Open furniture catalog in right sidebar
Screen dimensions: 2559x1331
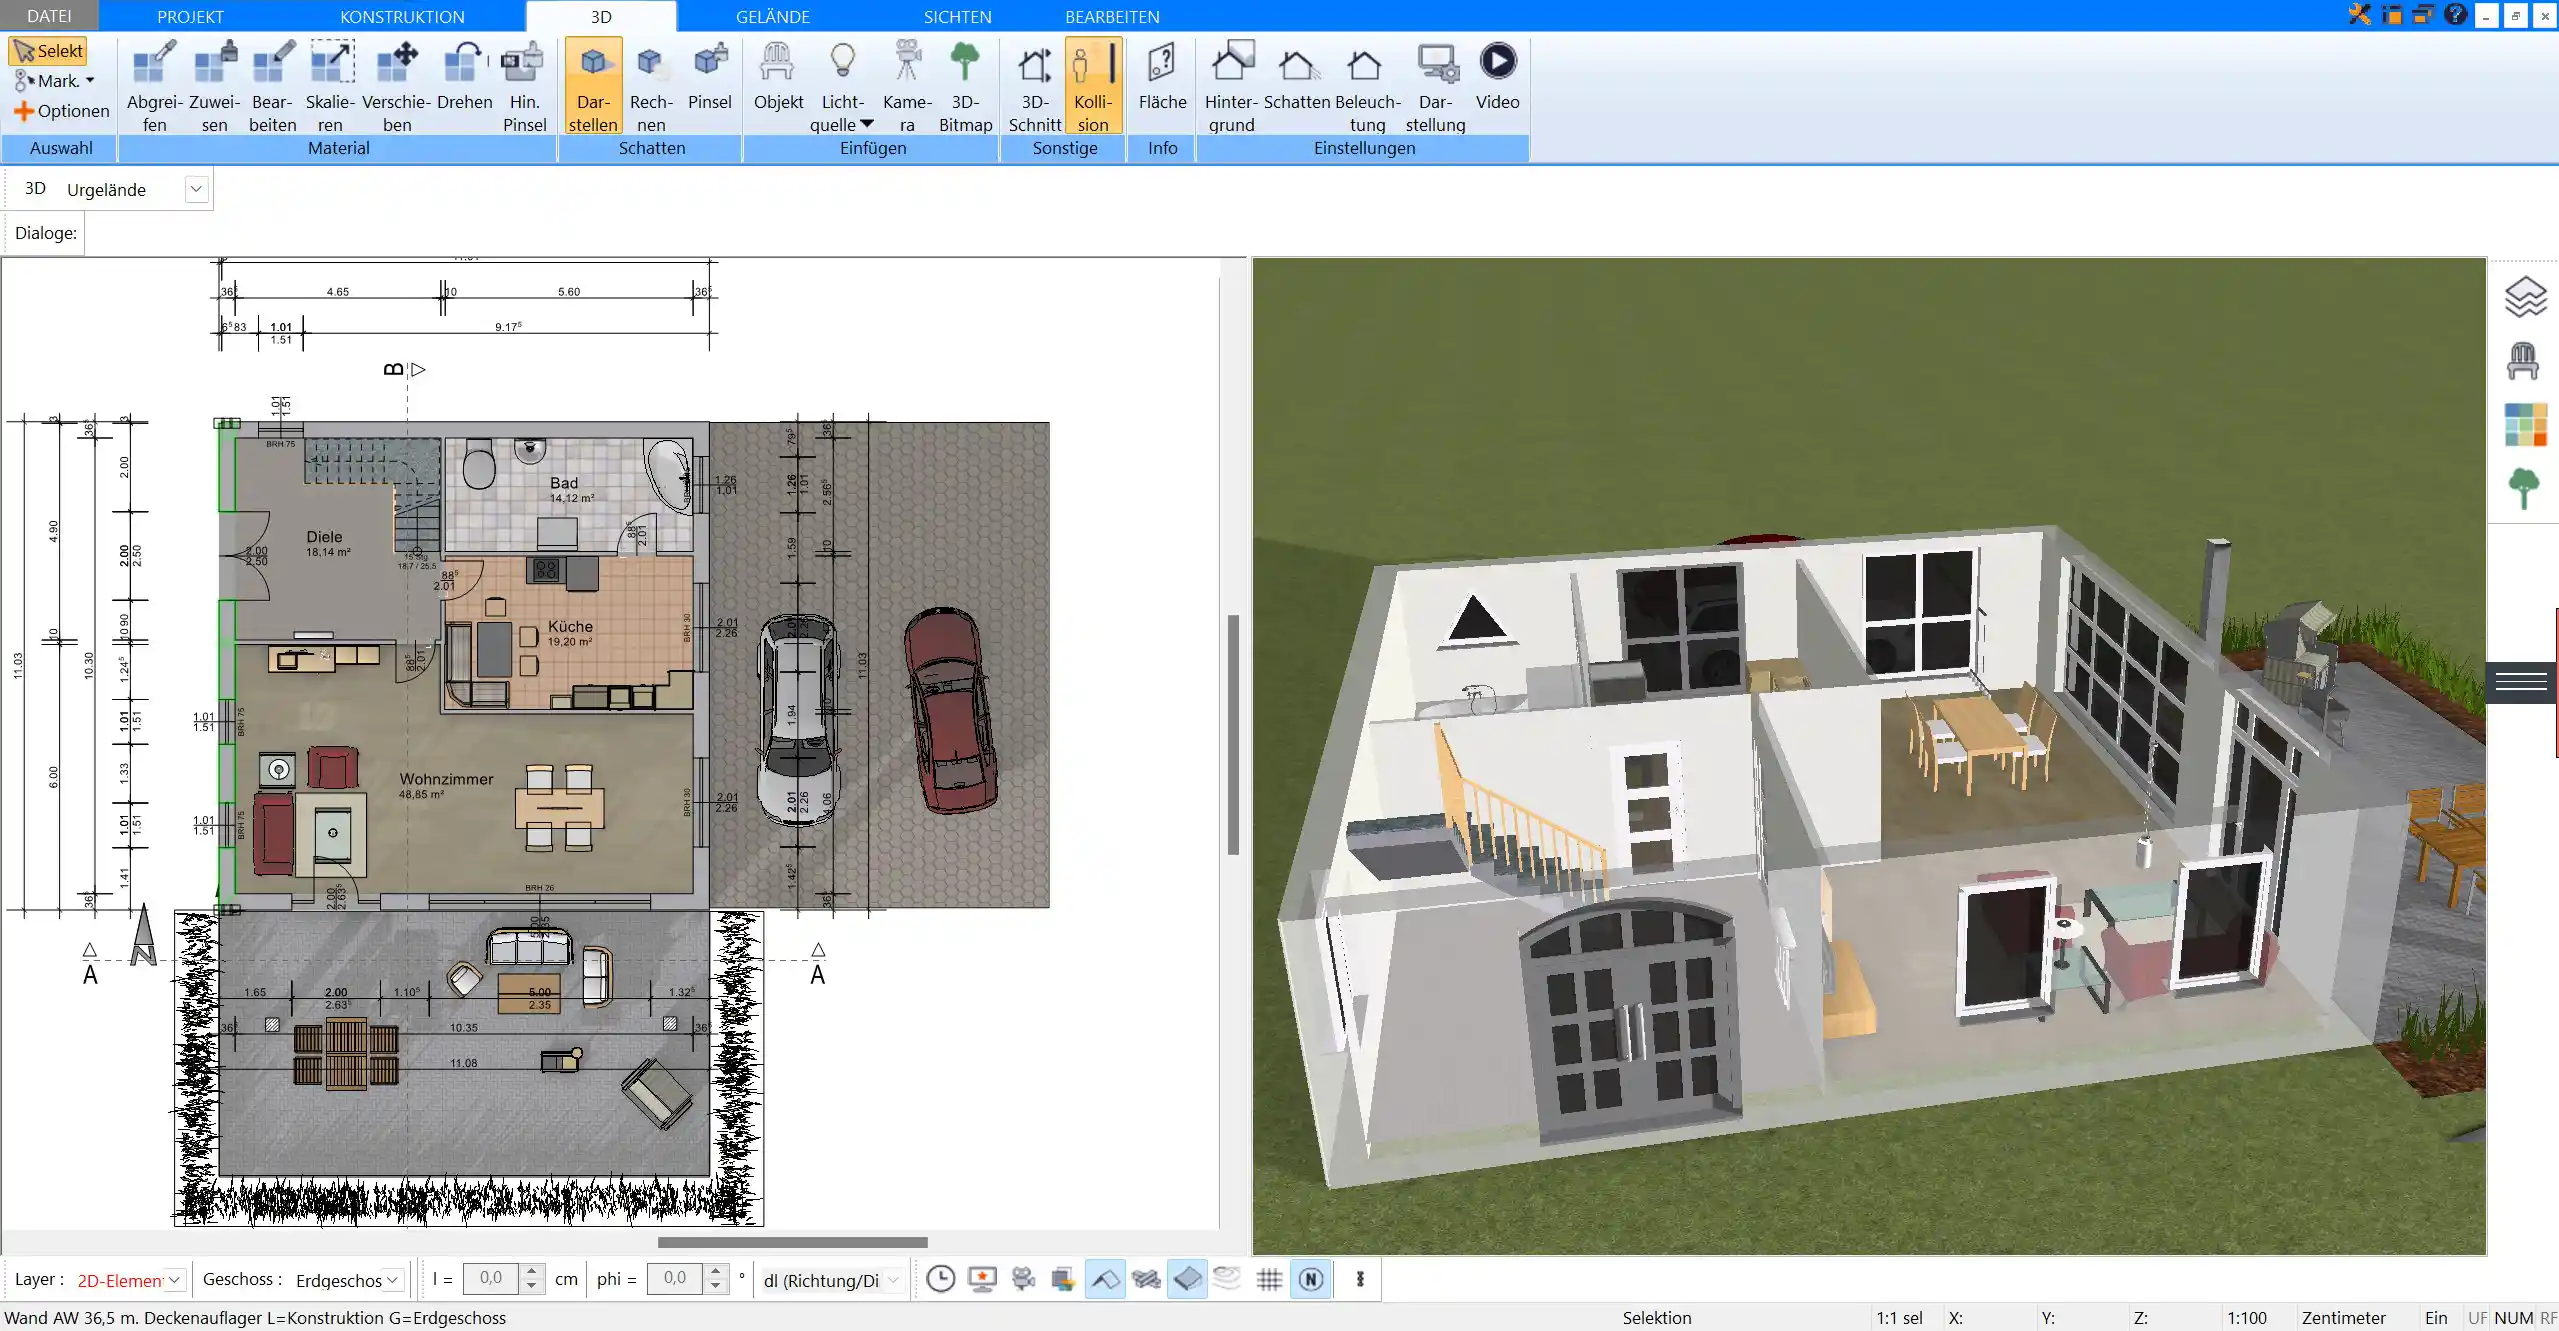(2524, 361)
